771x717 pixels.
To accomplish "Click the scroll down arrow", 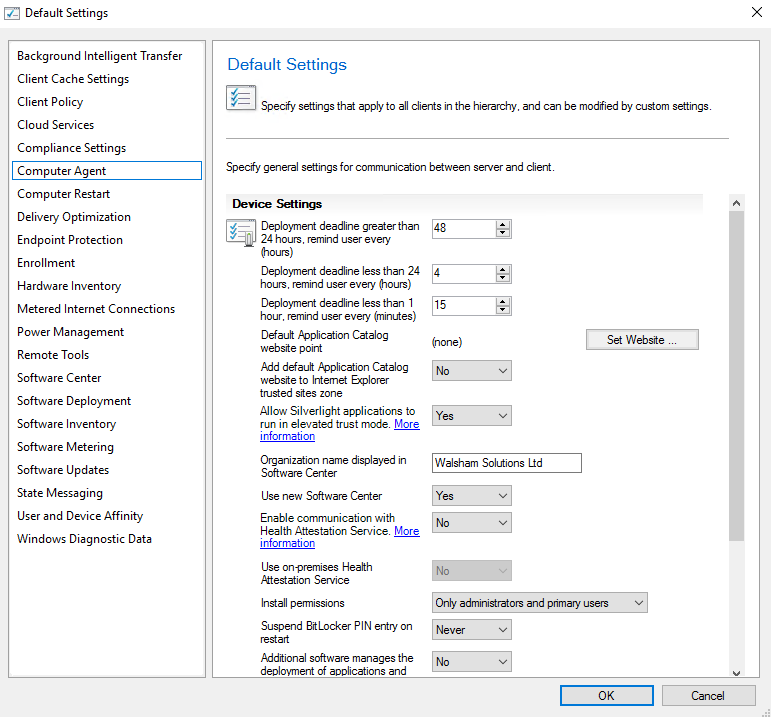I will [736, 673].
